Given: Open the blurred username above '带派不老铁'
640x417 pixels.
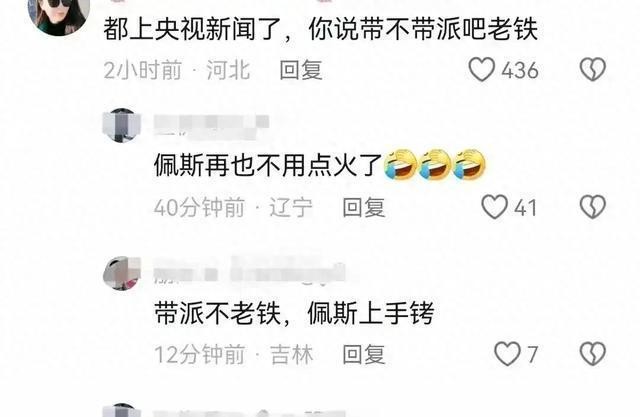Looking at the screenshot, I should pyautogui.click(x=250, y=271).
